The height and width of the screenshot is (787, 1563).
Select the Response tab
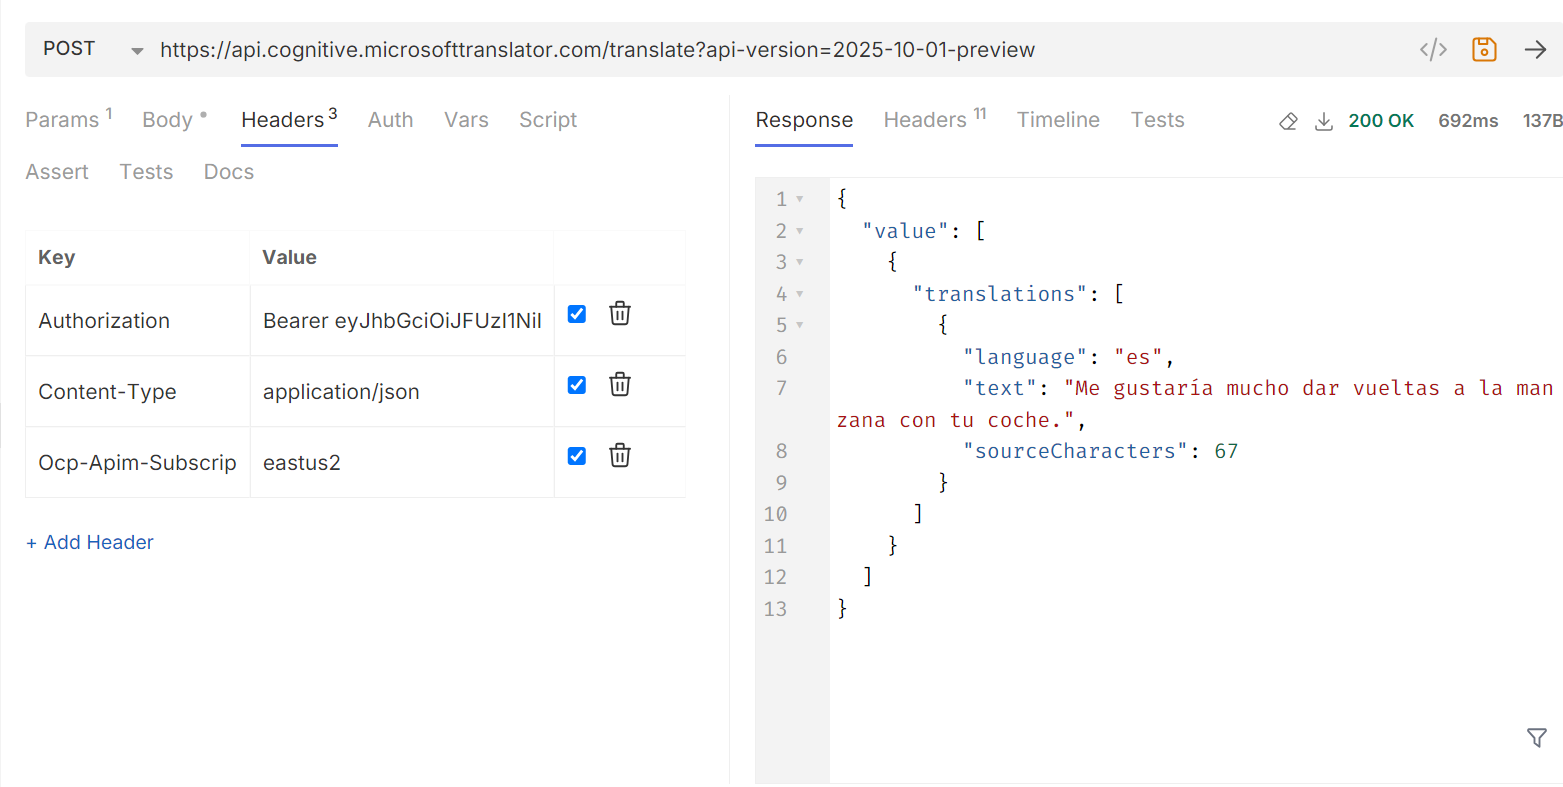coord(804,120)
